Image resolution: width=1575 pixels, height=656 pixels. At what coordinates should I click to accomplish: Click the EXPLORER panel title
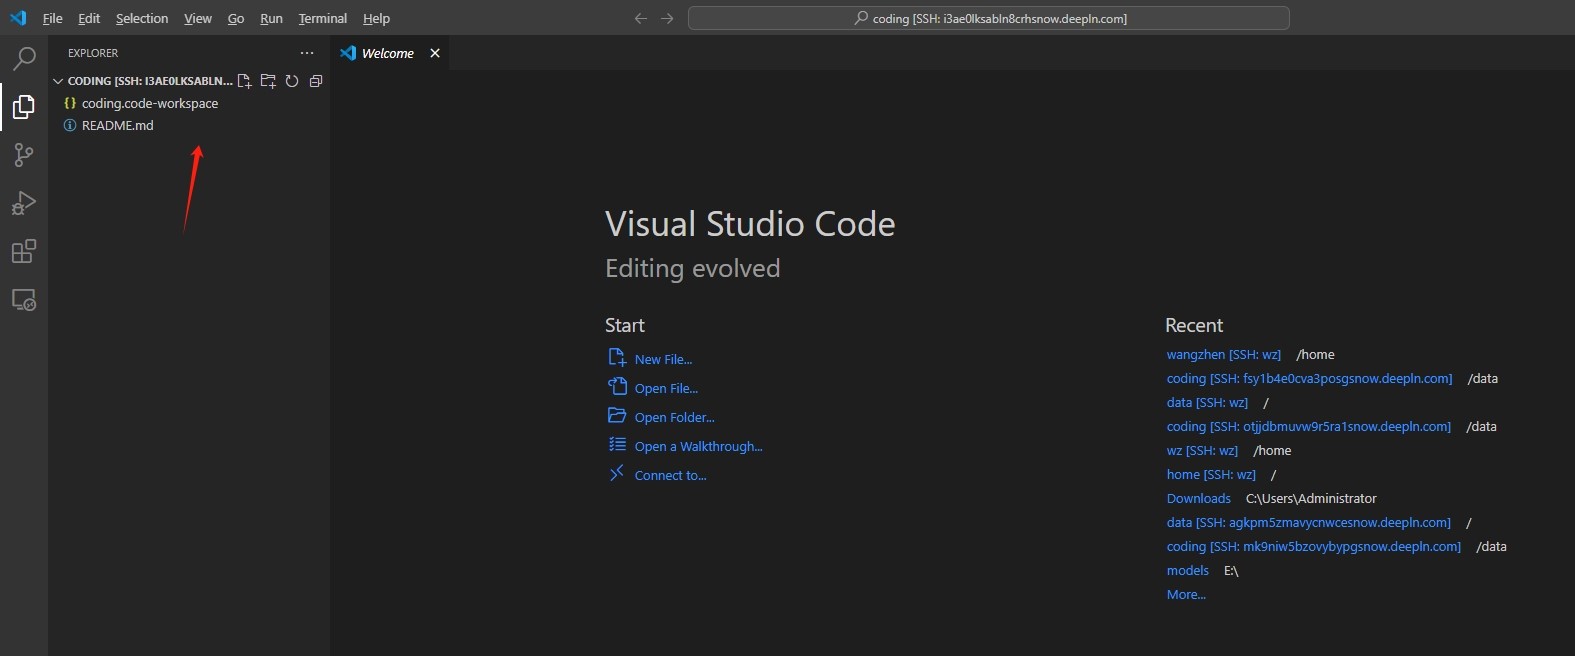click(x=93, y=53)
